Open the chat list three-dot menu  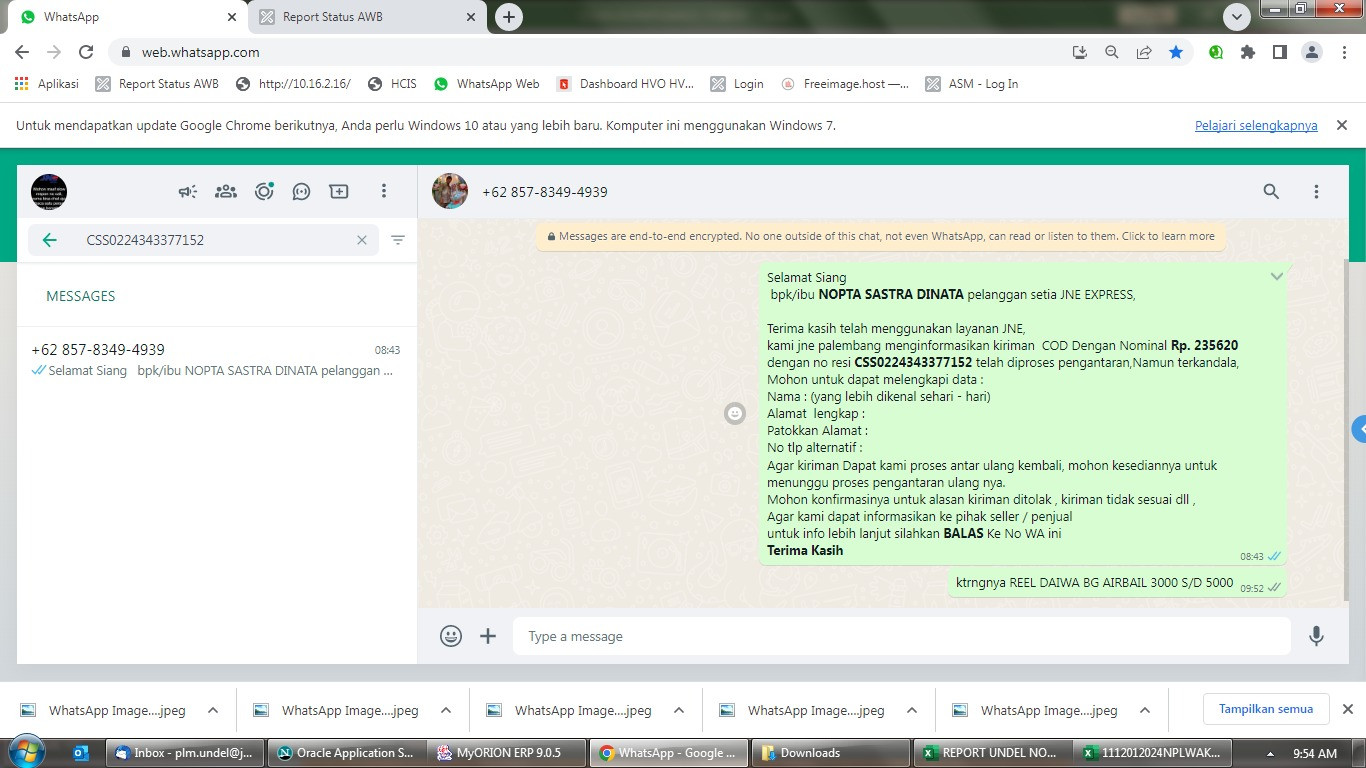coord(384,191)
